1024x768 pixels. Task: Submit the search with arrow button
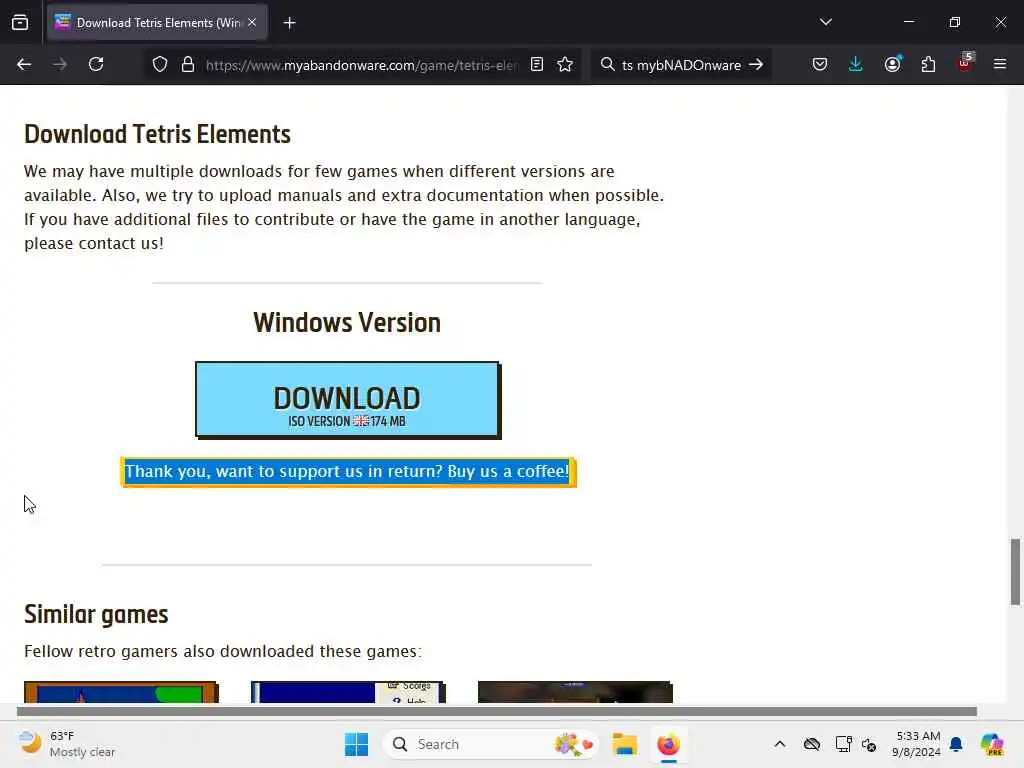coord(756,65)
